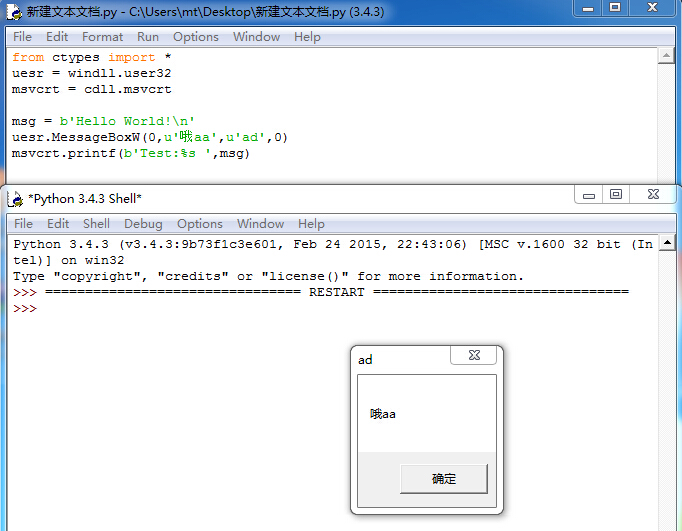Open the Run menu in the editor
Image resolution: width=682 pixels, height=531 pixels.
148,37
